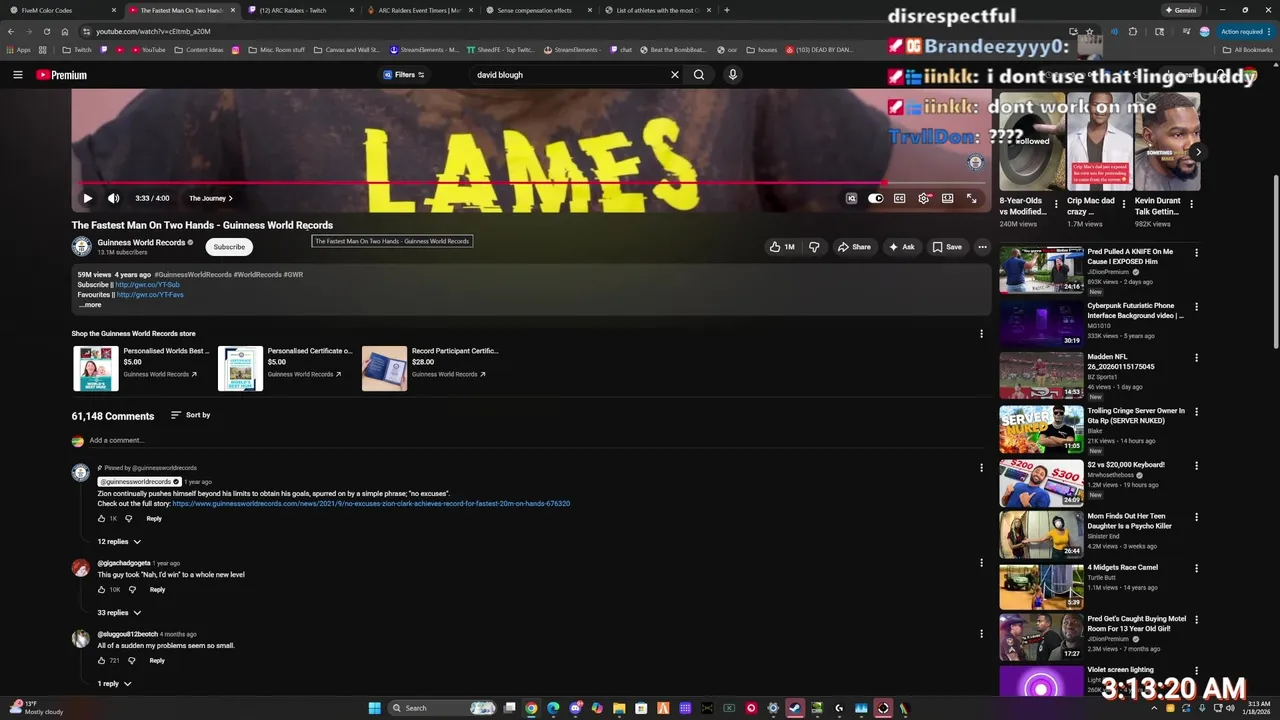Save the video to a playlist
Screen dimensions: 1280x720
[947, 247]
